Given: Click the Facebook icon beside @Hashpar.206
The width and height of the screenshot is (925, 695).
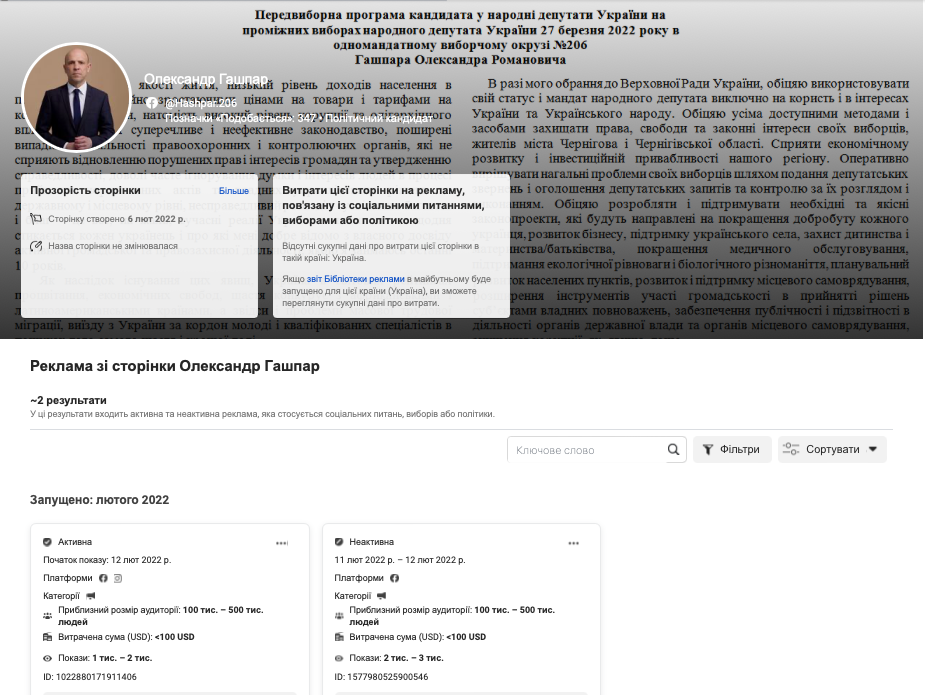Looking at the screenshot, I should [151, 103].
